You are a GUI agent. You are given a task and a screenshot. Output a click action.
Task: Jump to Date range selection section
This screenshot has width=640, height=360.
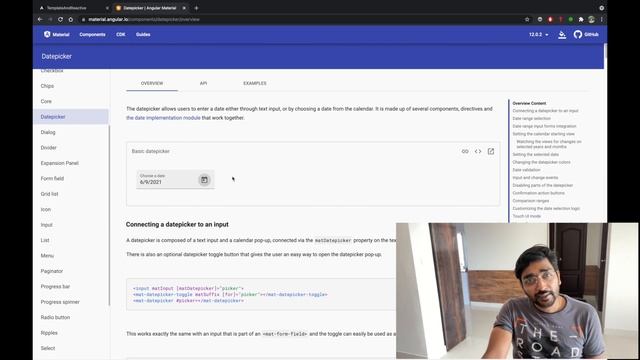coord(531,119)
